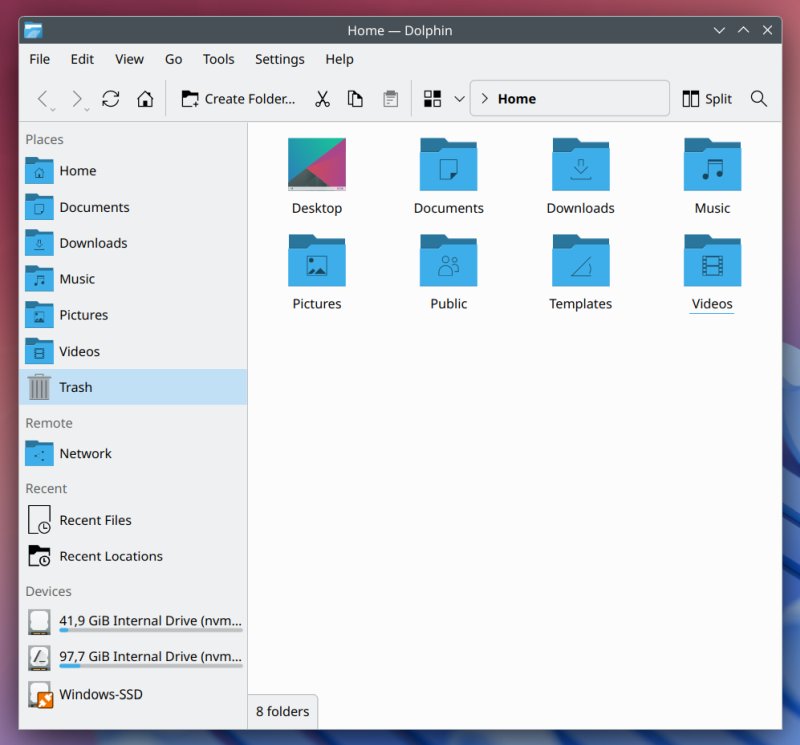The width and height of the screenshot is (800, 745).
Task: Open the view mode dropdown arrow
Action: click(x=459, y=99)
